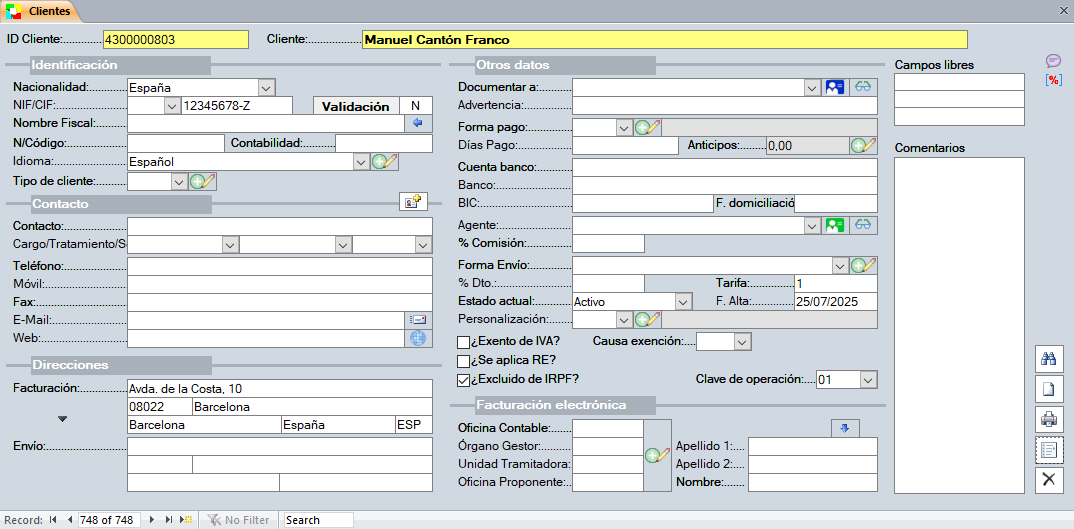
Task: Uncheck the ¿Excluido de IRPF? checkbox
Action: point(463,379)
